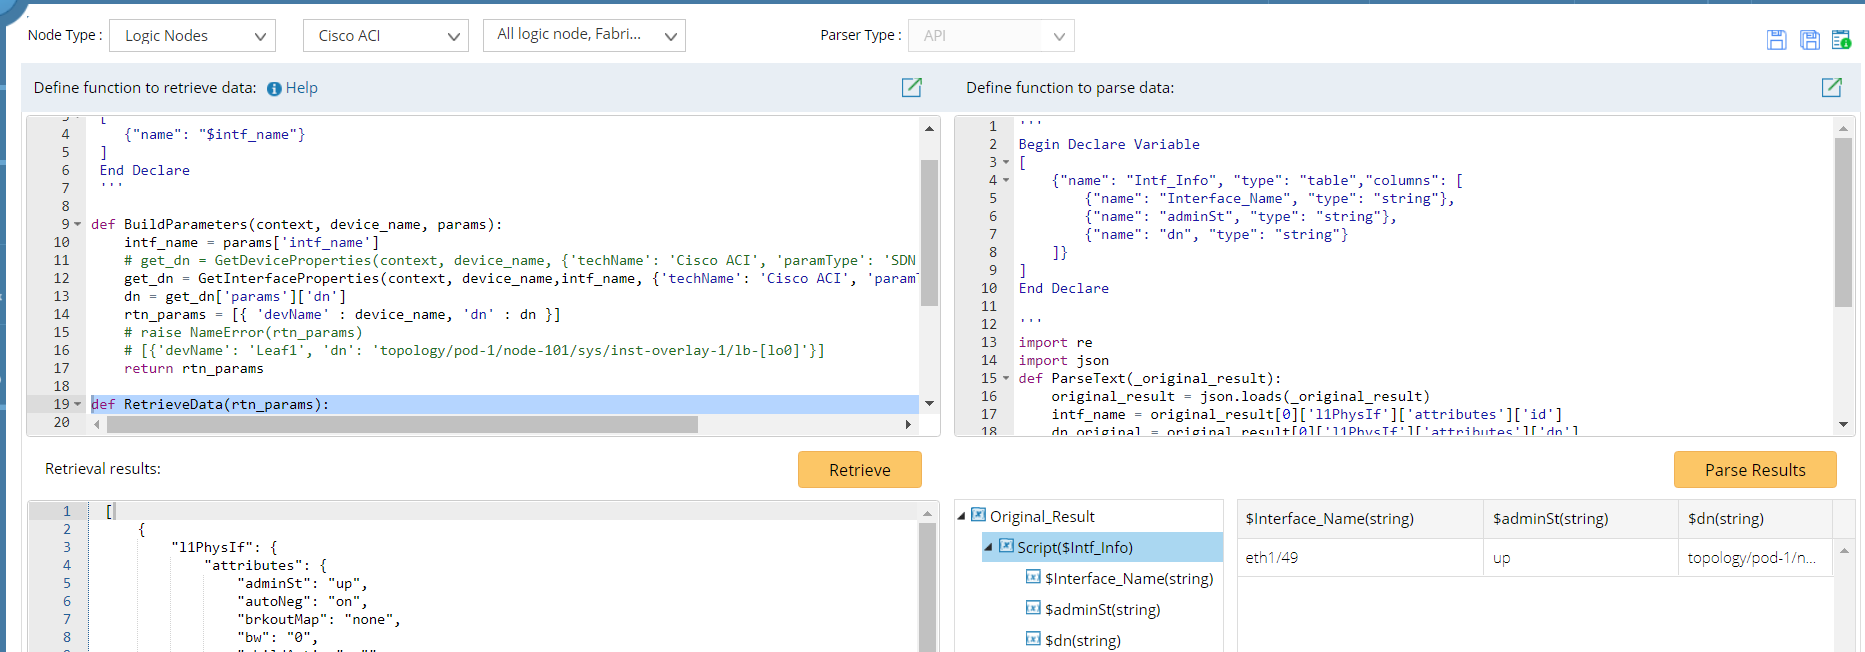Click the horizontal scrollbar of retrieve code editor
Image resolution: width=1865 pixels, height=652 pixels.
[x=402, y=424]
